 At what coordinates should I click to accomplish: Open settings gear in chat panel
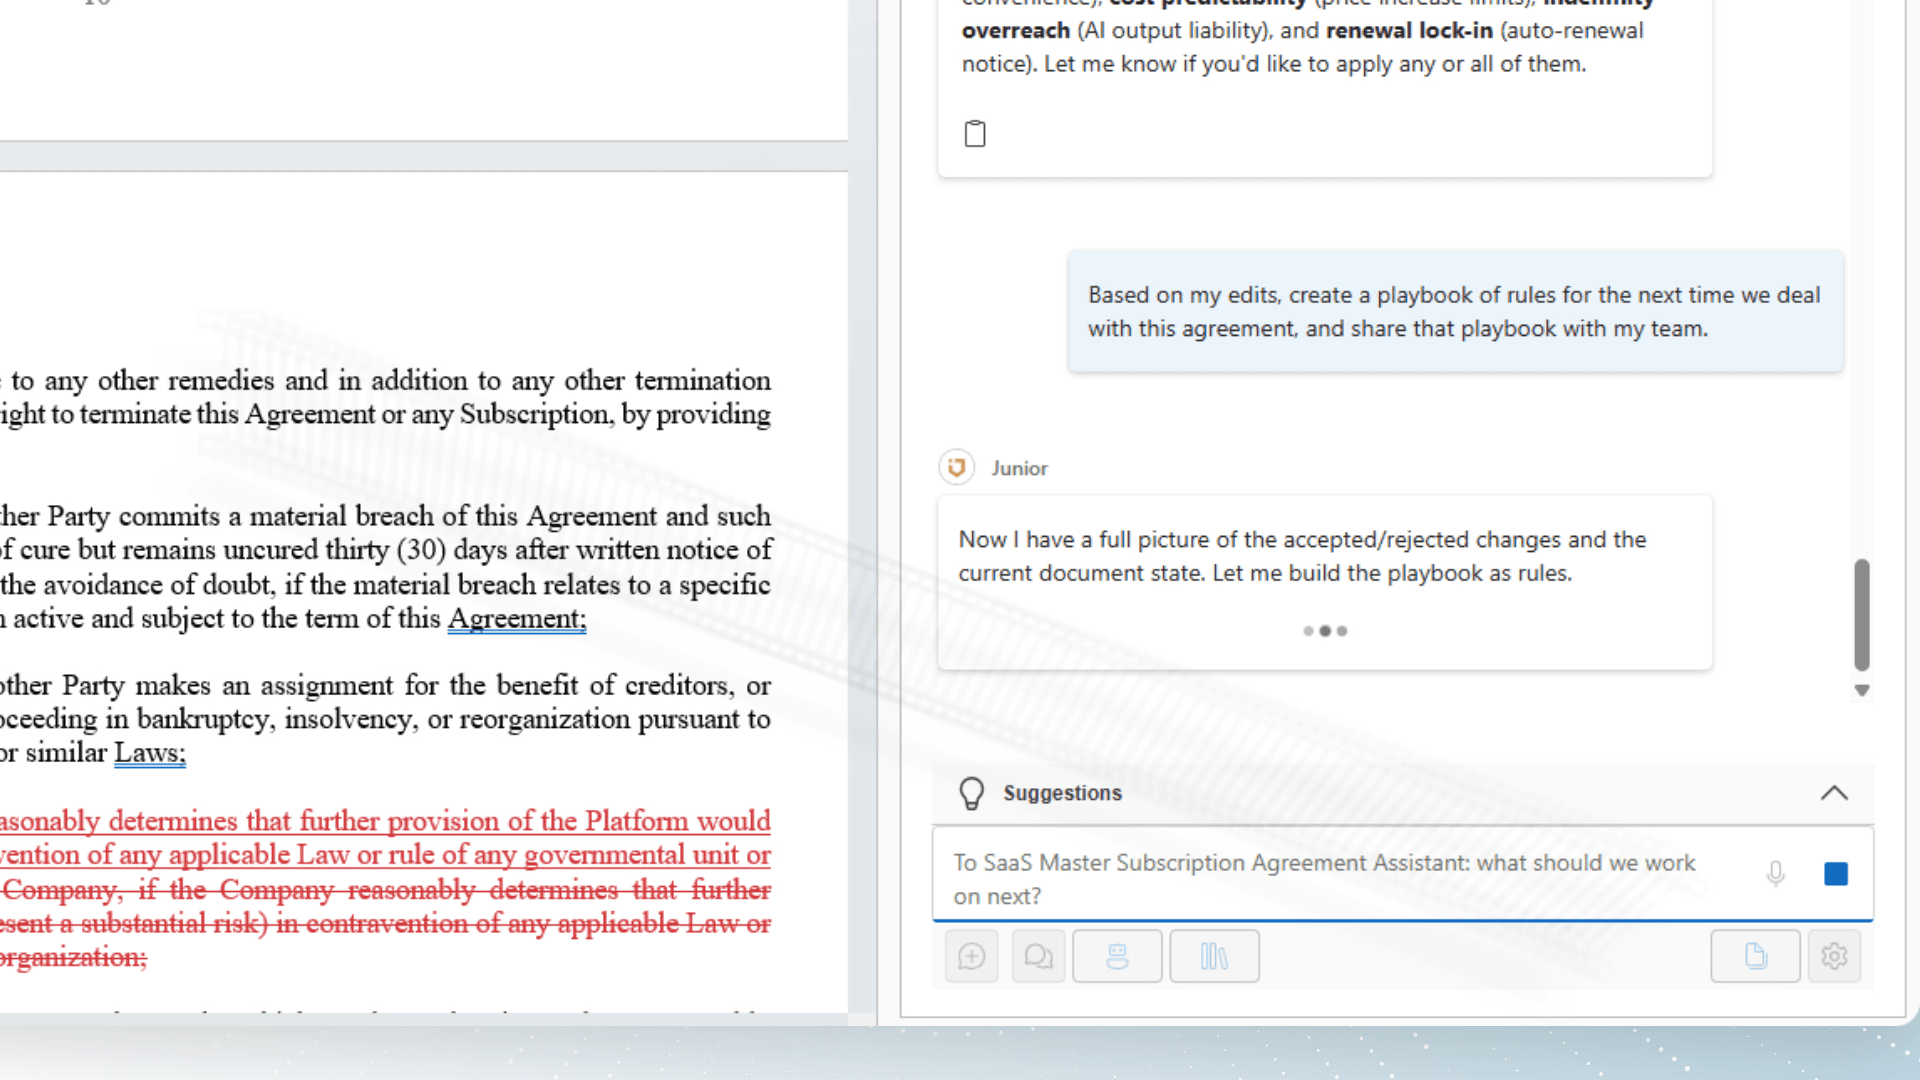click(x=1834, y=957)
